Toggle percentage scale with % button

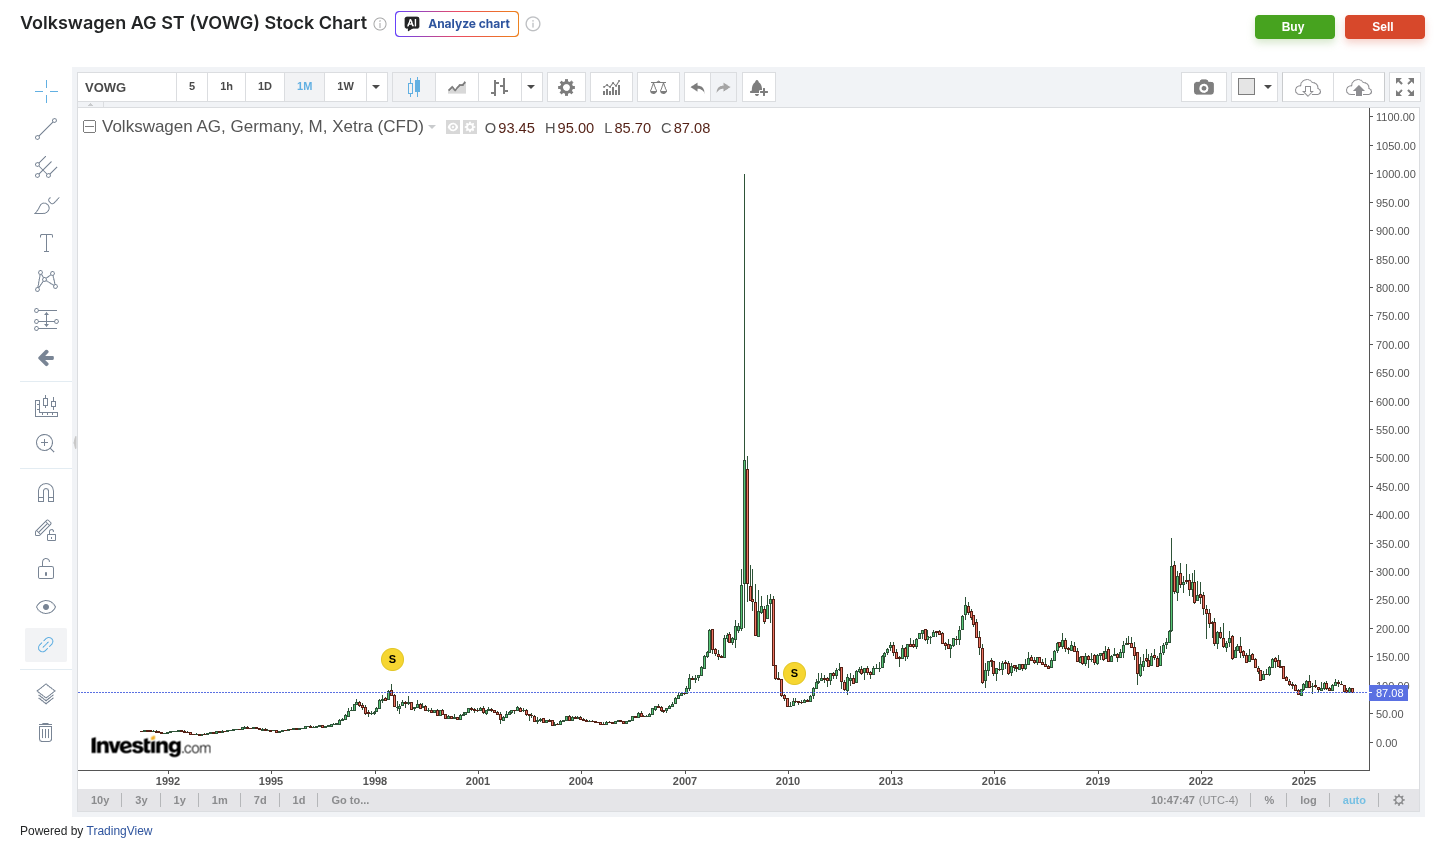coord(1269,800)
